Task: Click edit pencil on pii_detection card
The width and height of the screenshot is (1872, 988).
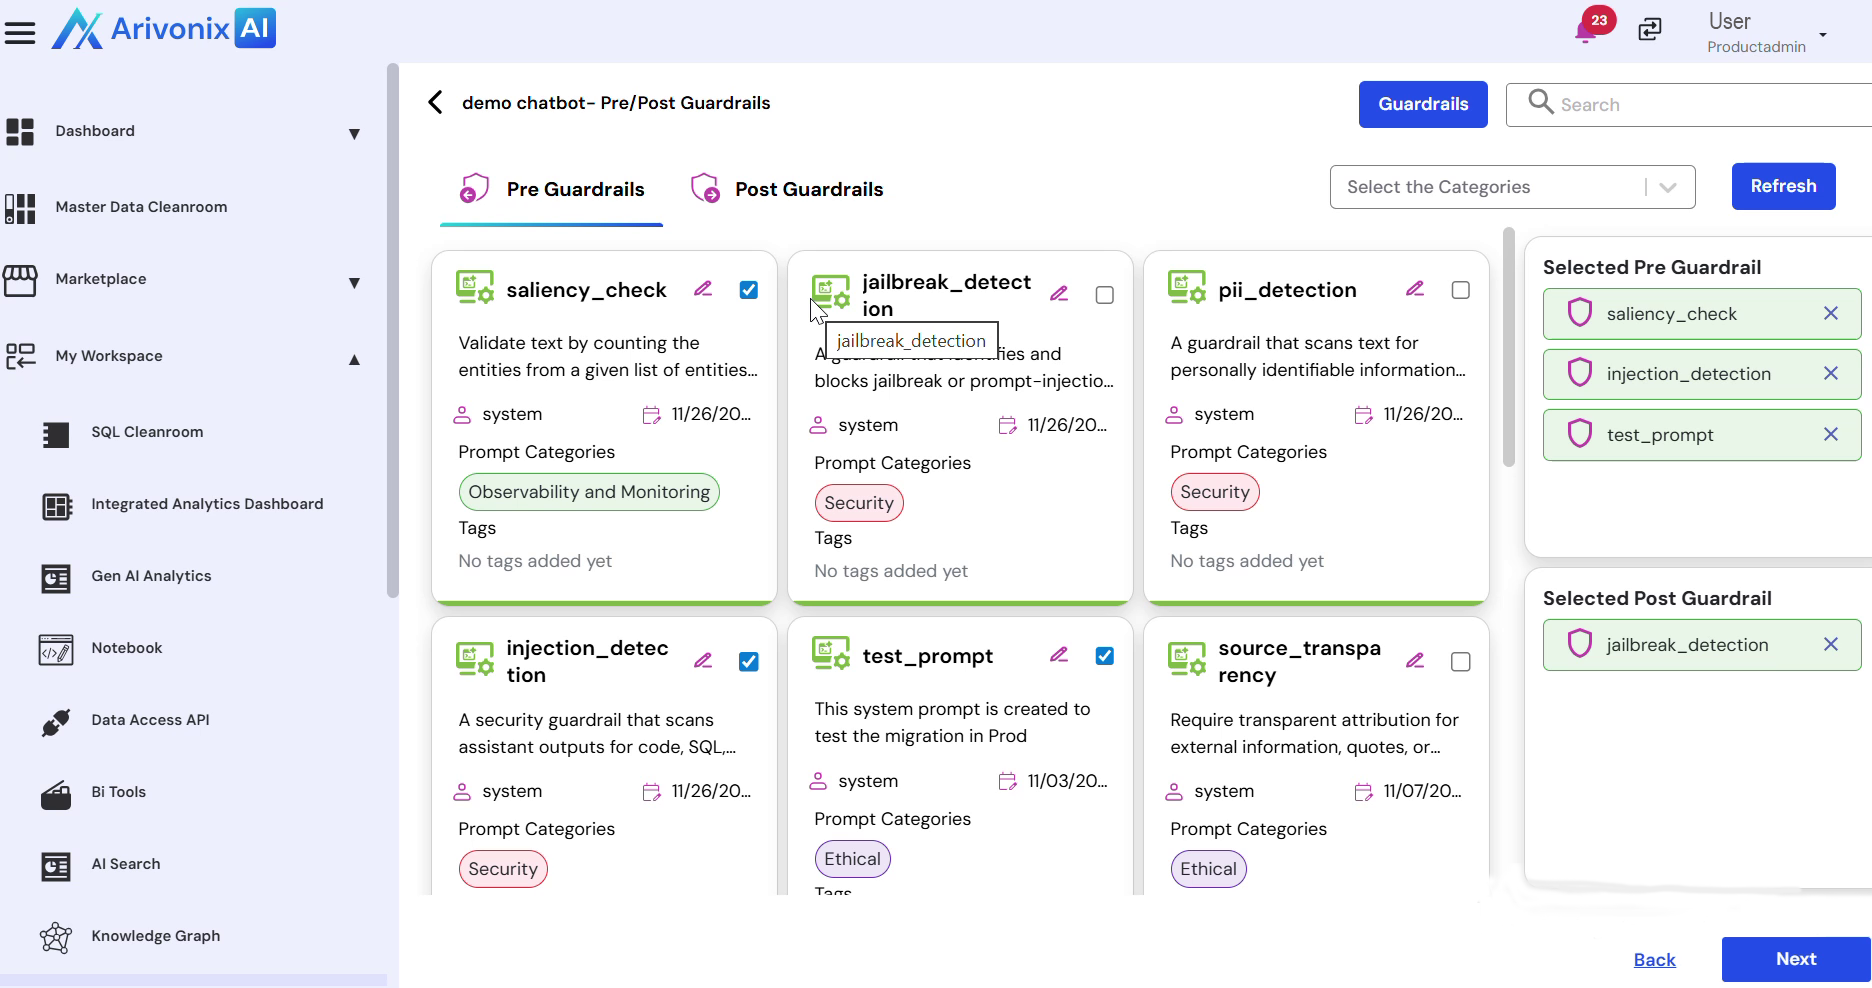Action: pos(1415,289)
